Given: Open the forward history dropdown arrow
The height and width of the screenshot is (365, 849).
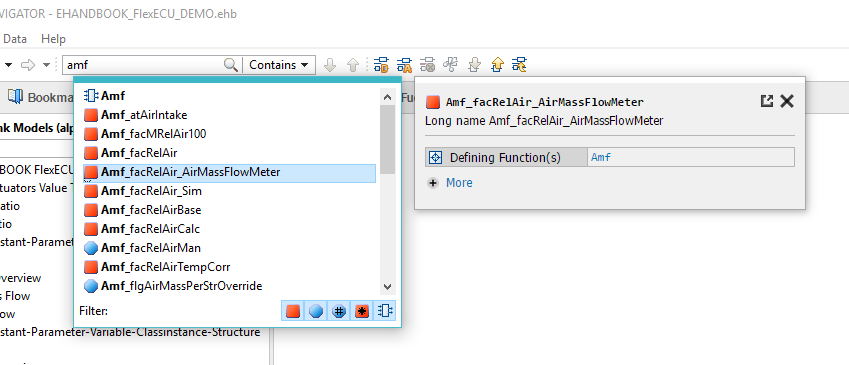Looking at the screenshot, I should tap(47, 65).
